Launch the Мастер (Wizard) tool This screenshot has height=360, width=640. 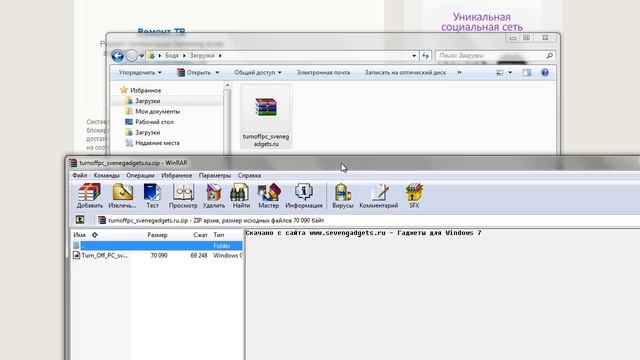(269, 196)
